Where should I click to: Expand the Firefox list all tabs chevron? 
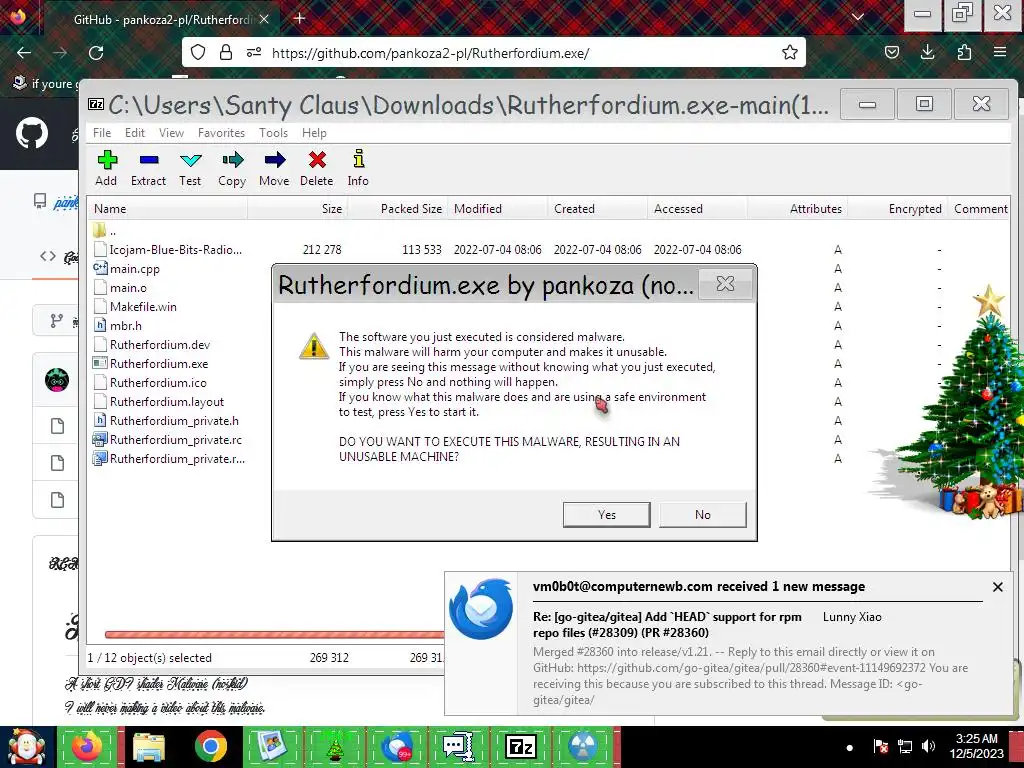pyautogui.click(x=858, y=18)
